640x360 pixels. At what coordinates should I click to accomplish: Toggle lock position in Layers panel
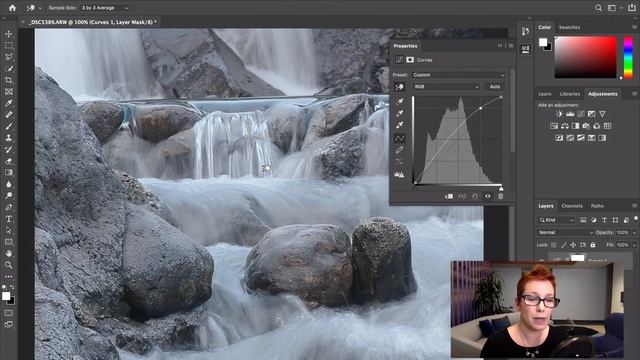click(573, 245)
